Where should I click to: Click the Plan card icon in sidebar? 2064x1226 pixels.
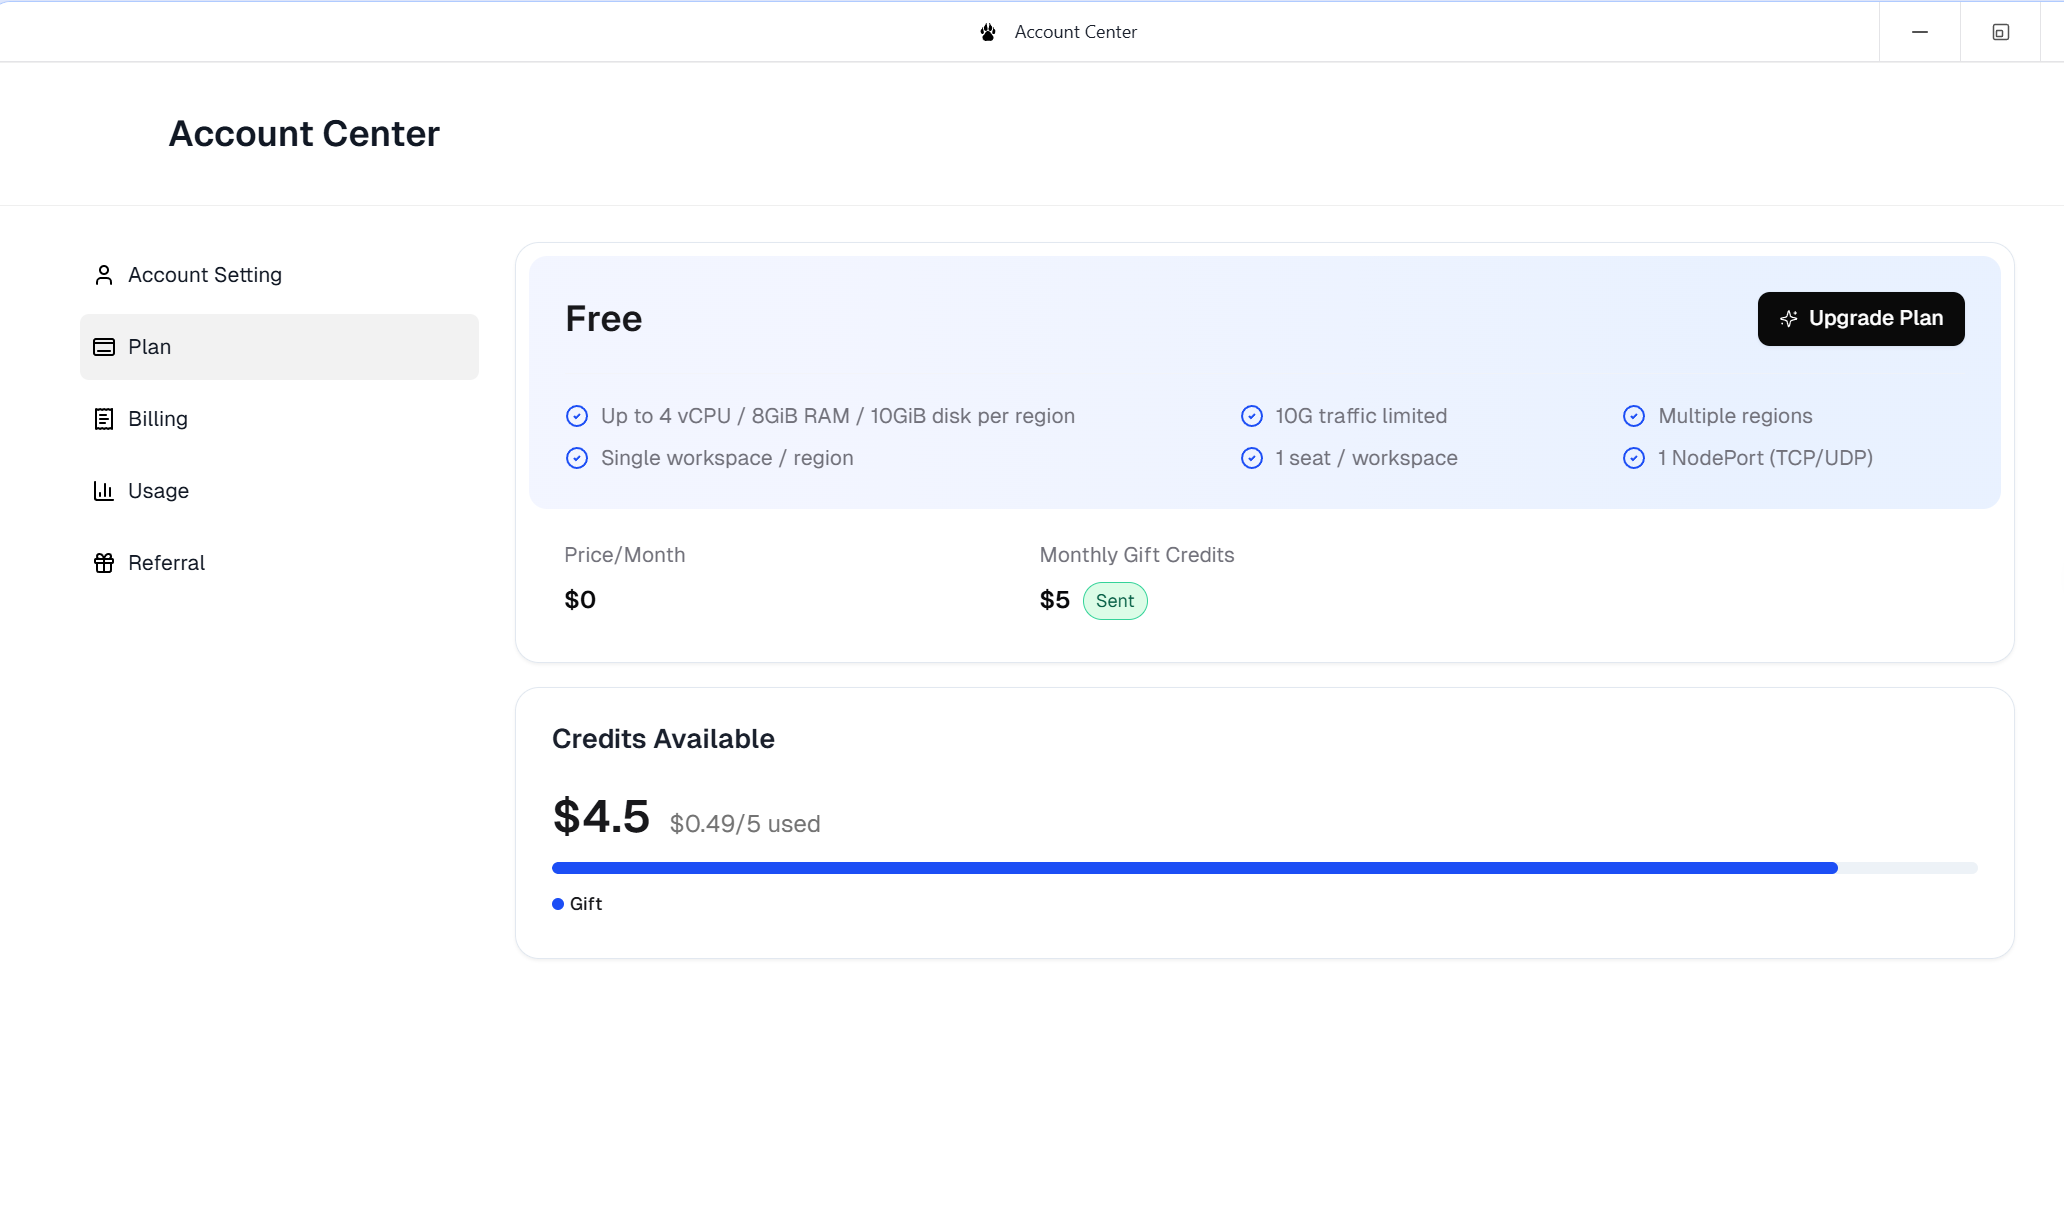104,347
